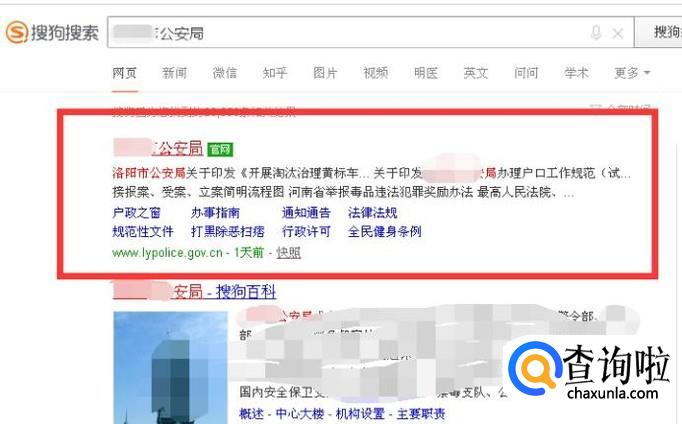Screen dimensions: 682x424
Task: Click the www.lypolice.gov.cn URL text
Action: (x=167, y=253)
